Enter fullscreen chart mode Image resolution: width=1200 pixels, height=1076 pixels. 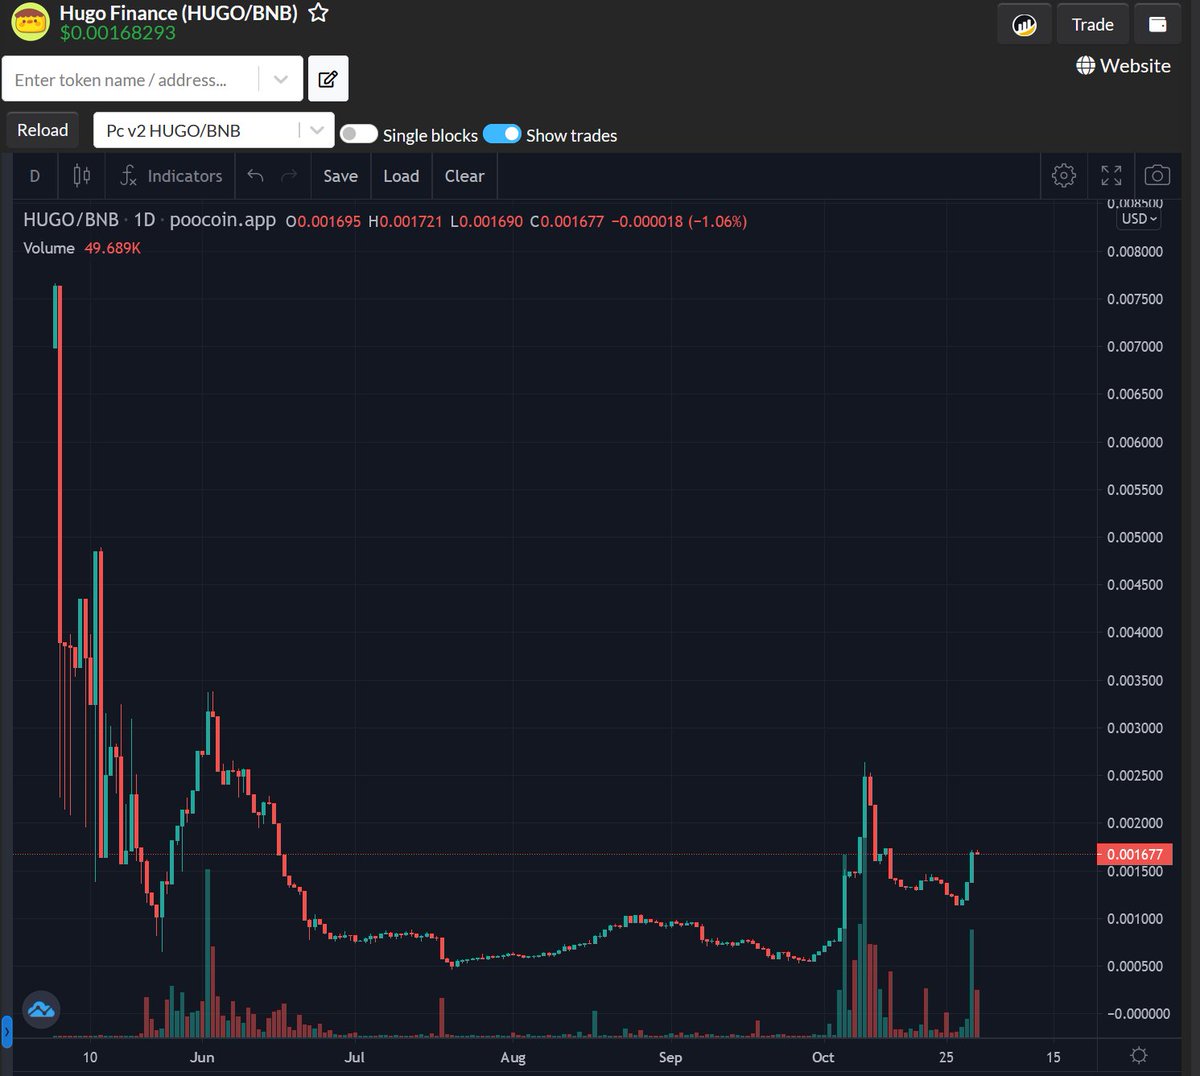(1111, 175)
